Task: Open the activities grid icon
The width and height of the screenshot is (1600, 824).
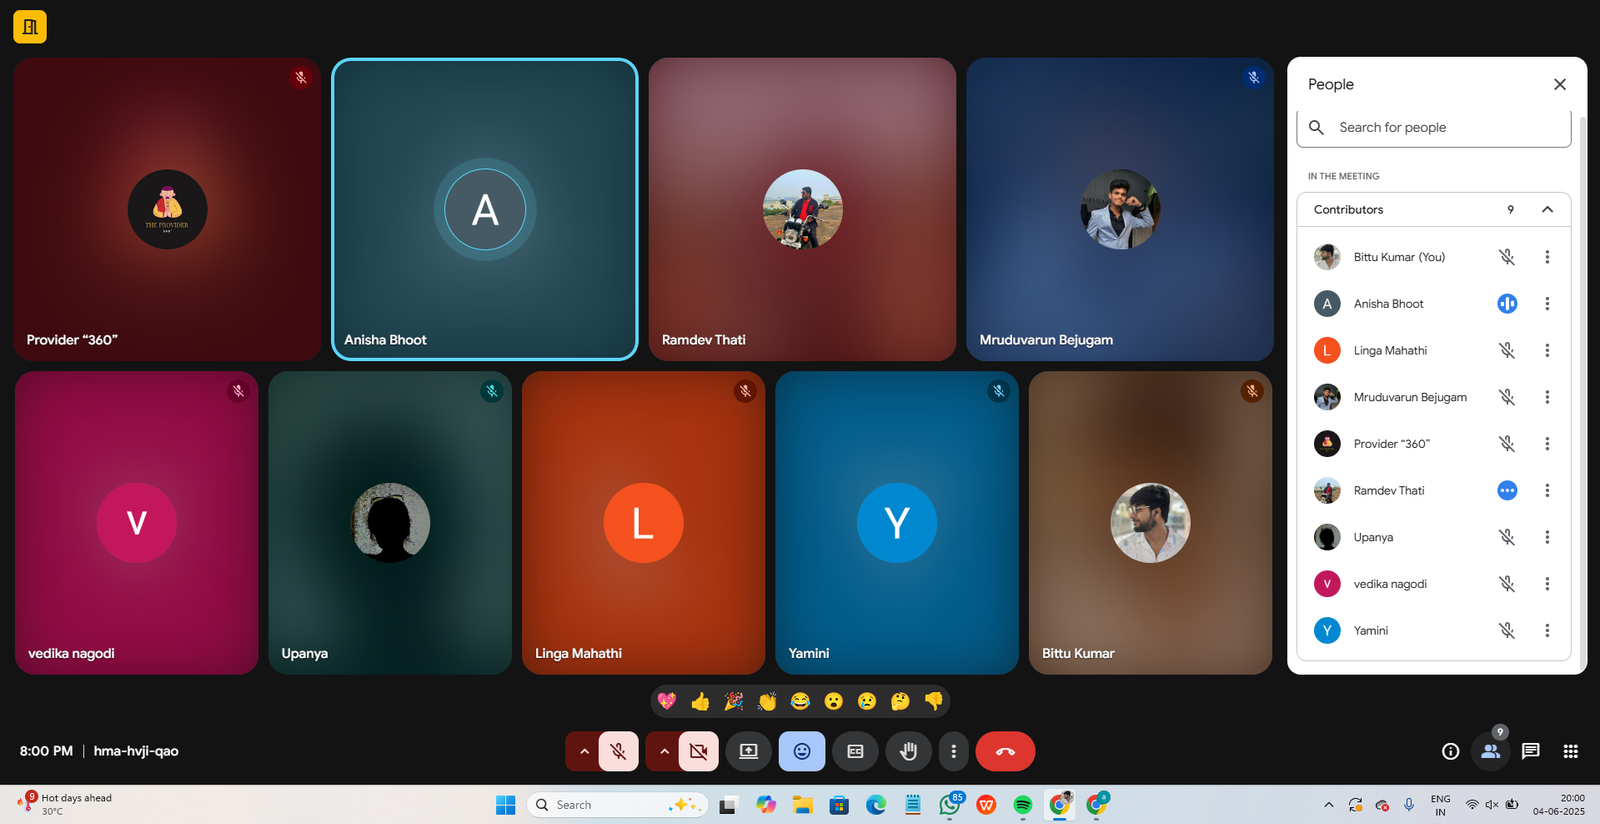Action: [x=1570, y=751]
